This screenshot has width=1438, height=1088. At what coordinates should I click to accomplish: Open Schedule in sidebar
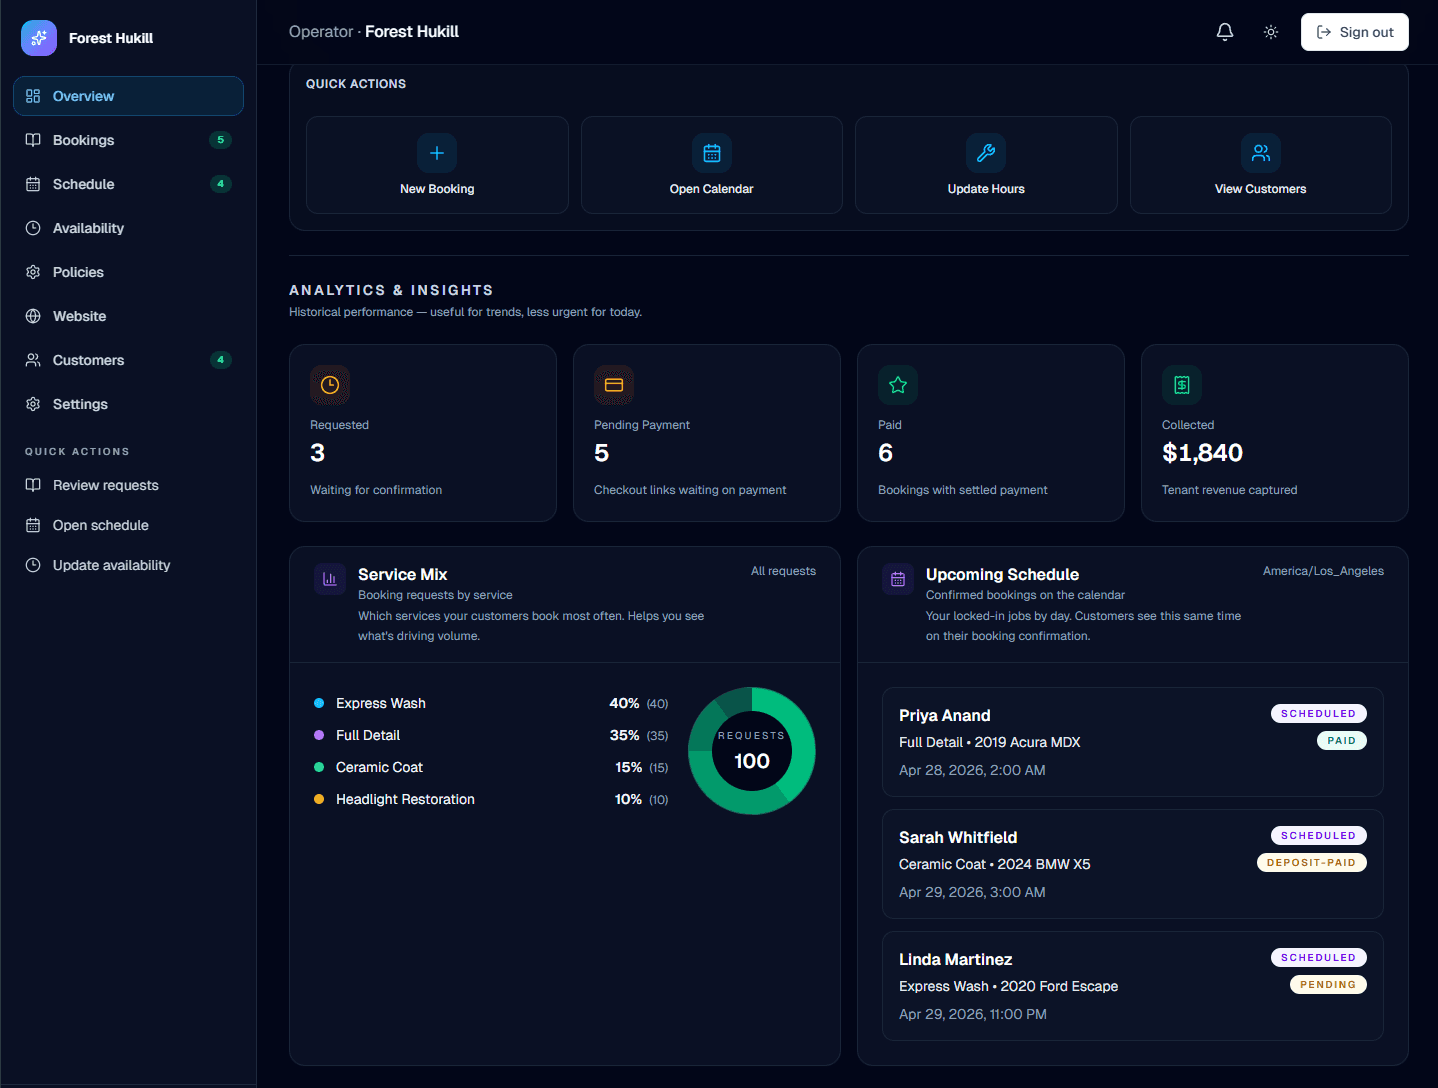(128, 184)
